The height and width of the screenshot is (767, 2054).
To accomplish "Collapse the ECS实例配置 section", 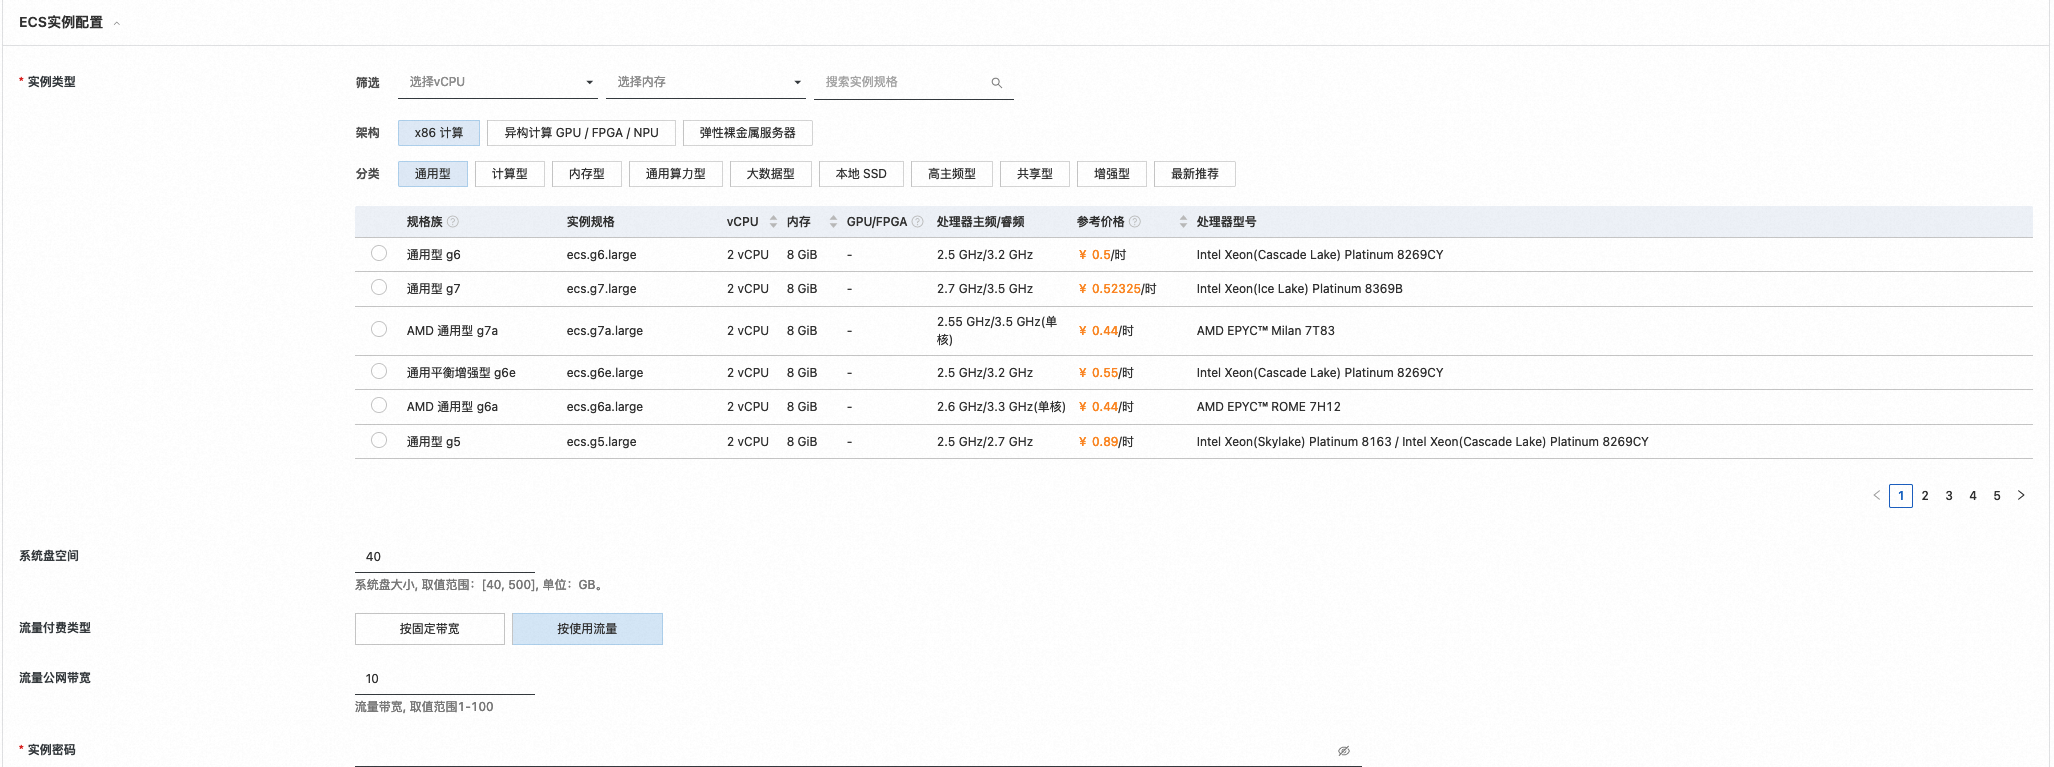I will [117, 23].
